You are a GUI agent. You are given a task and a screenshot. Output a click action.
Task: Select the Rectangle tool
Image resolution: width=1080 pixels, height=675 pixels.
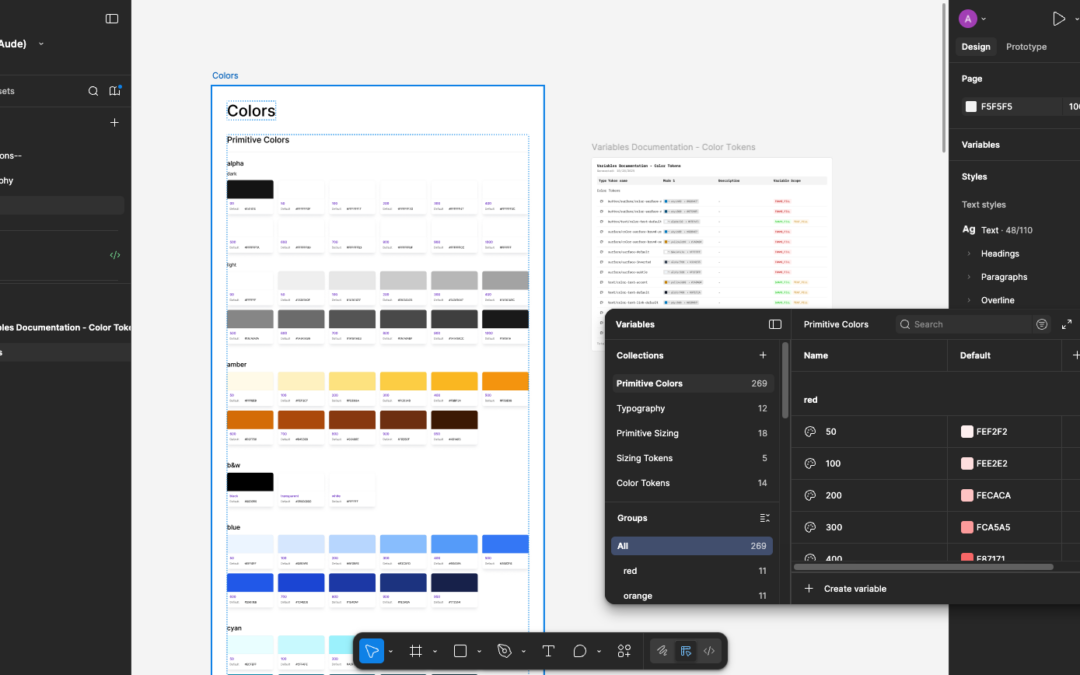pyautogui.click(x=458, y=650)
